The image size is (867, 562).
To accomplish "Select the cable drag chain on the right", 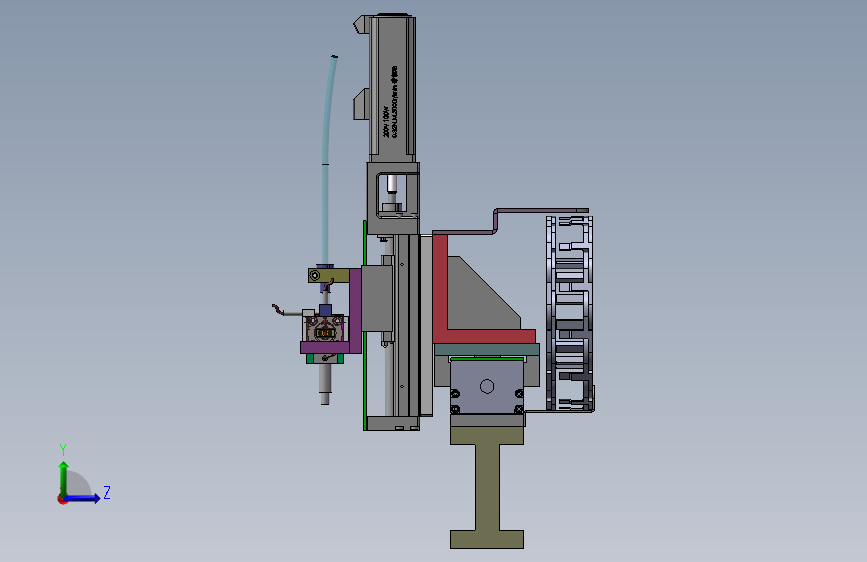I will pyautogui.click(x=570, y=313).
